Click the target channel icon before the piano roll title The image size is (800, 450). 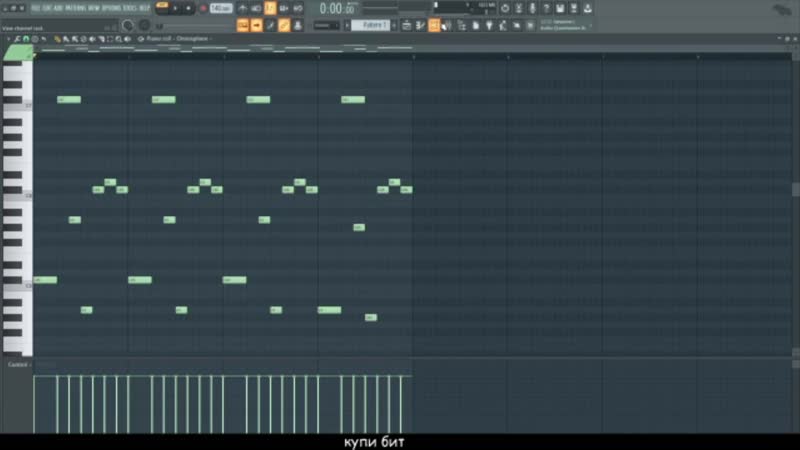[x=141, y=39]
